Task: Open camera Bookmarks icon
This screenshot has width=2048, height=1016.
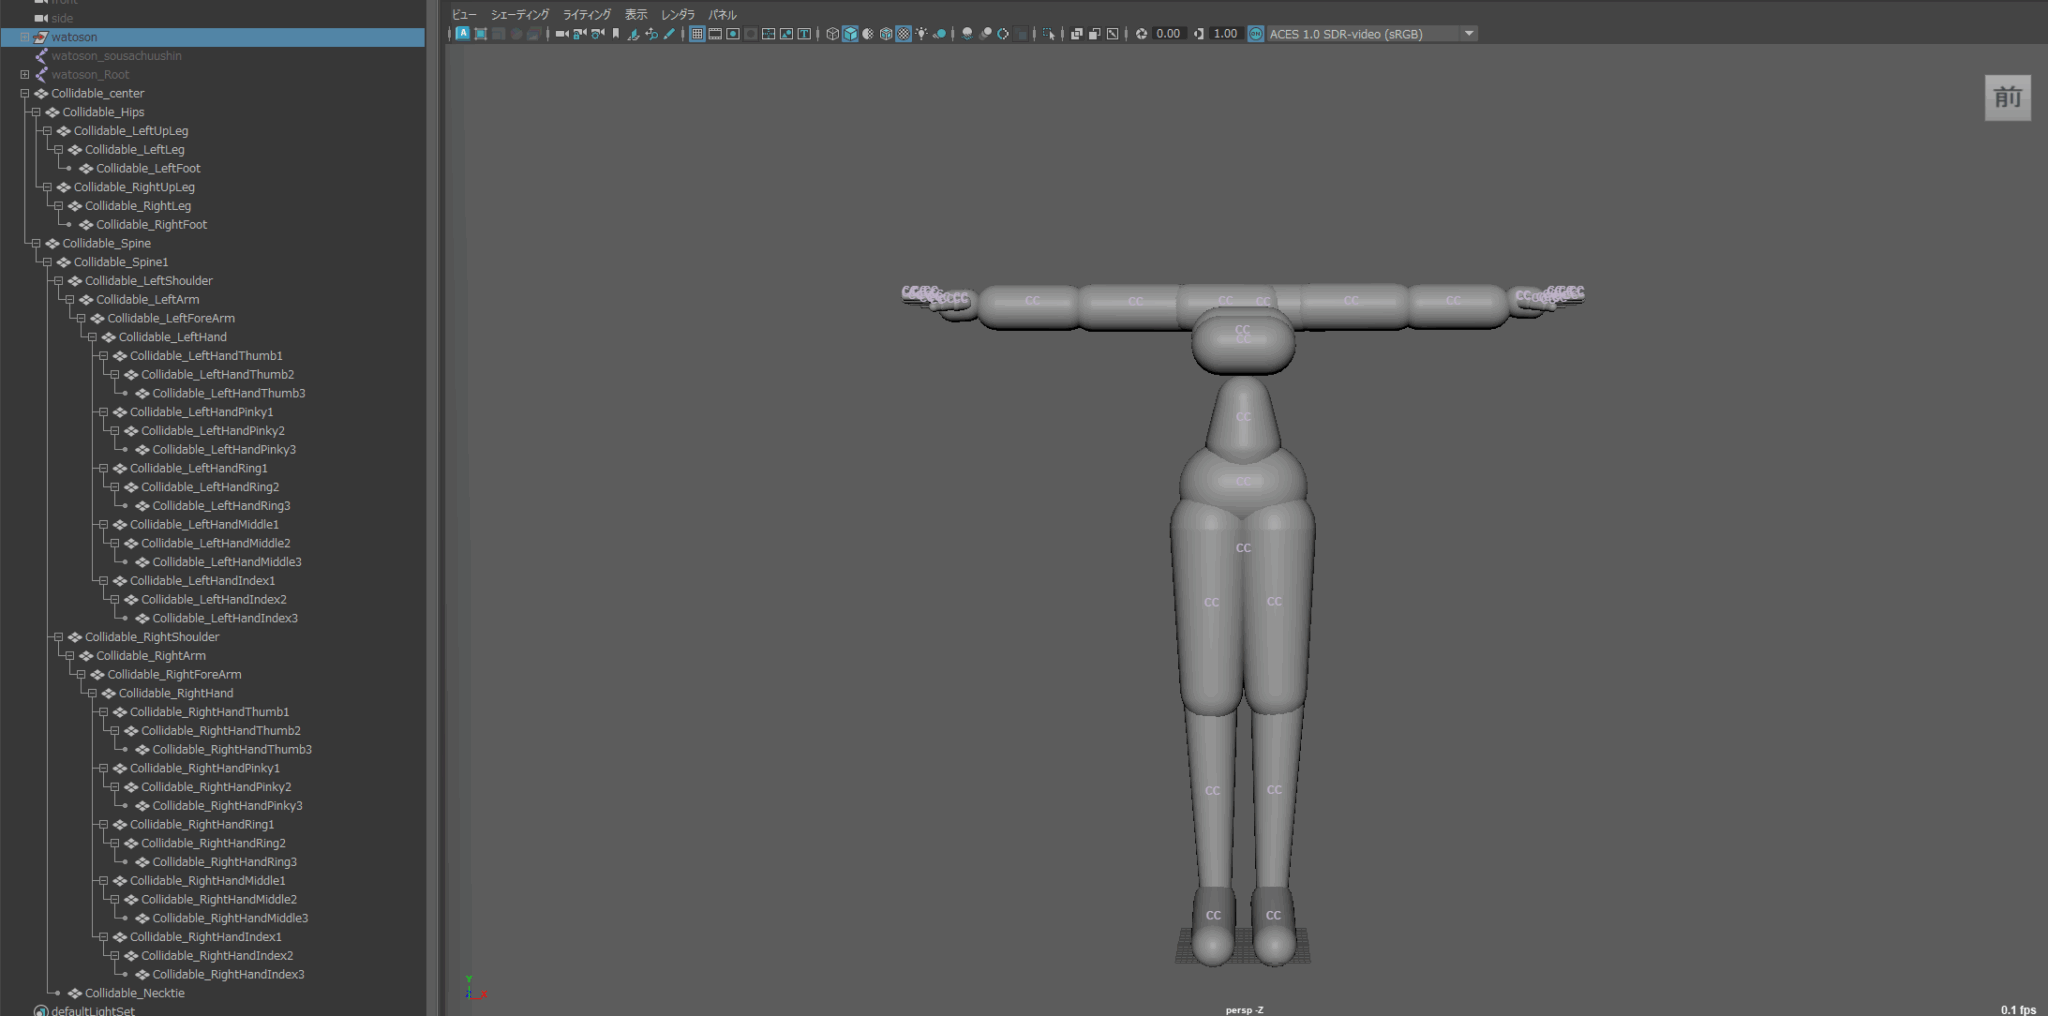Action: 616,34
